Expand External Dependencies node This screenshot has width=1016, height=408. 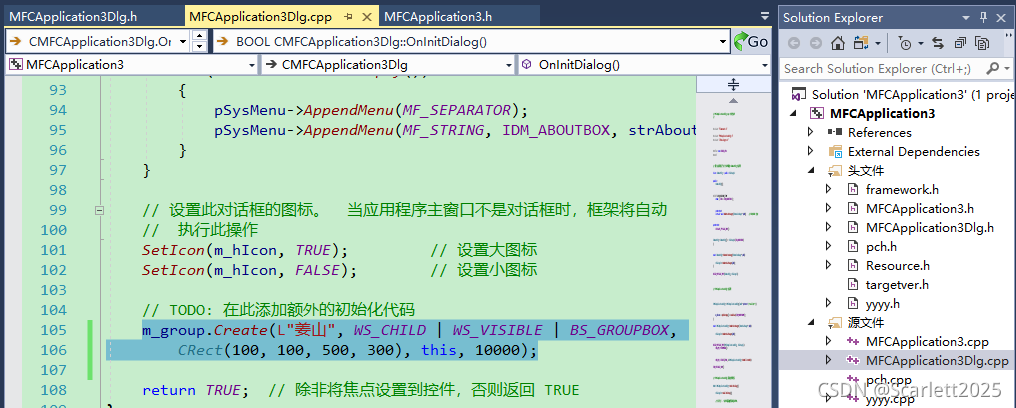coord(811,152)
